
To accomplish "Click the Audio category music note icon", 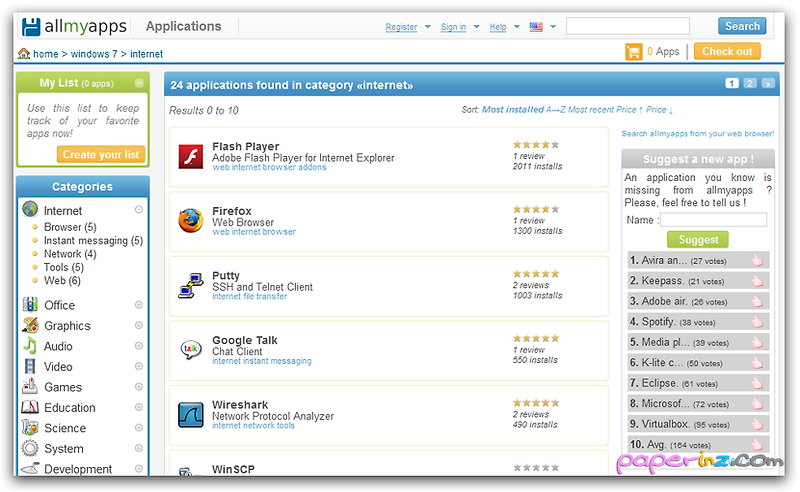I will [x=30, y=346].
